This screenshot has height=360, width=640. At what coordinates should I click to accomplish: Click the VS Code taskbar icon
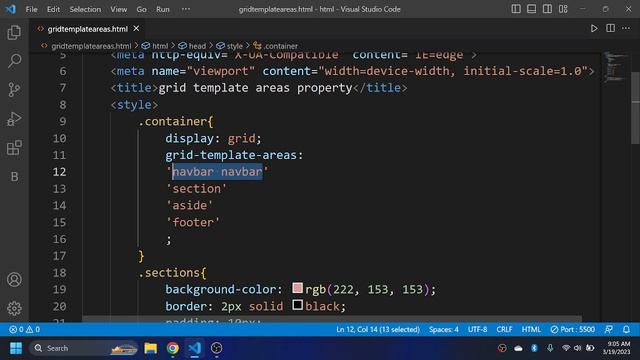pos(195,348)
